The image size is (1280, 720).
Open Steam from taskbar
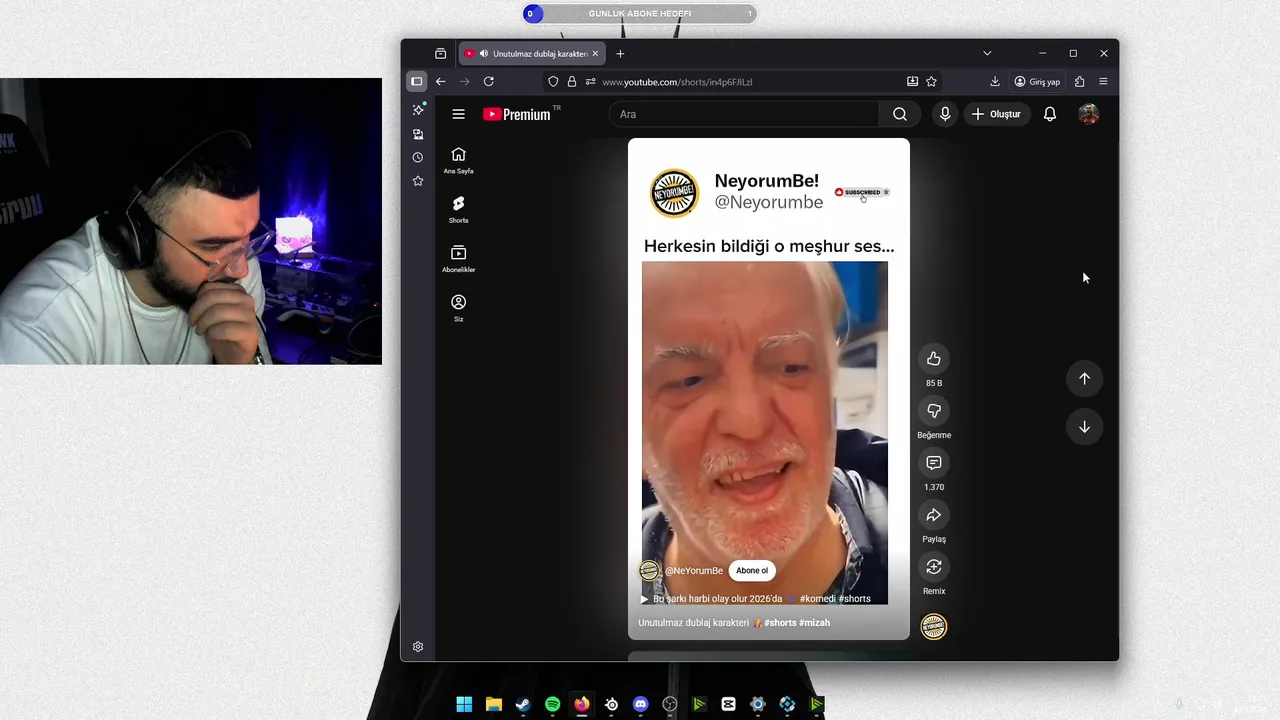(523, 704)
